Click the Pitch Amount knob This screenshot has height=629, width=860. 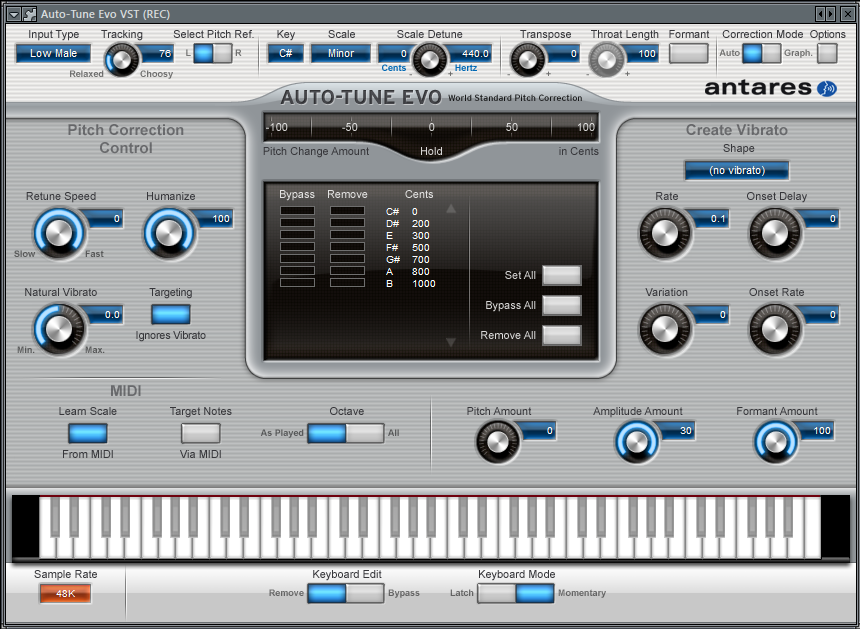pyautogui.click(x=497, y=442)
